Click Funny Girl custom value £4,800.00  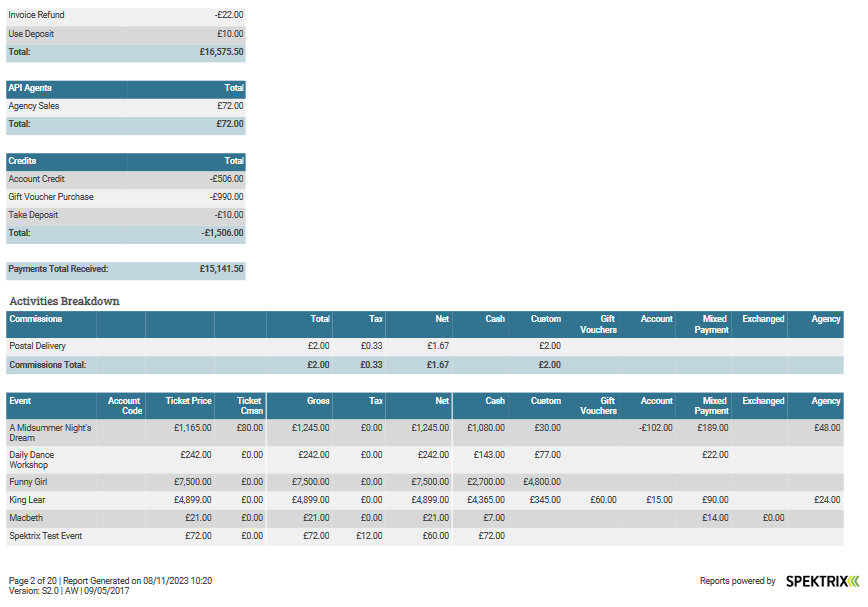[542, 482]
